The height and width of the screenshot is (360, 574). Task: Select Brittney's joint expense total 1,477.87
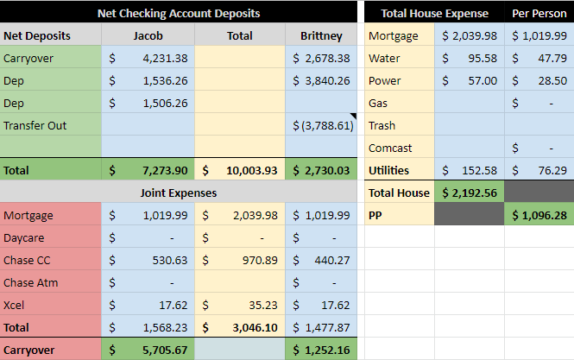pos(321,326)
